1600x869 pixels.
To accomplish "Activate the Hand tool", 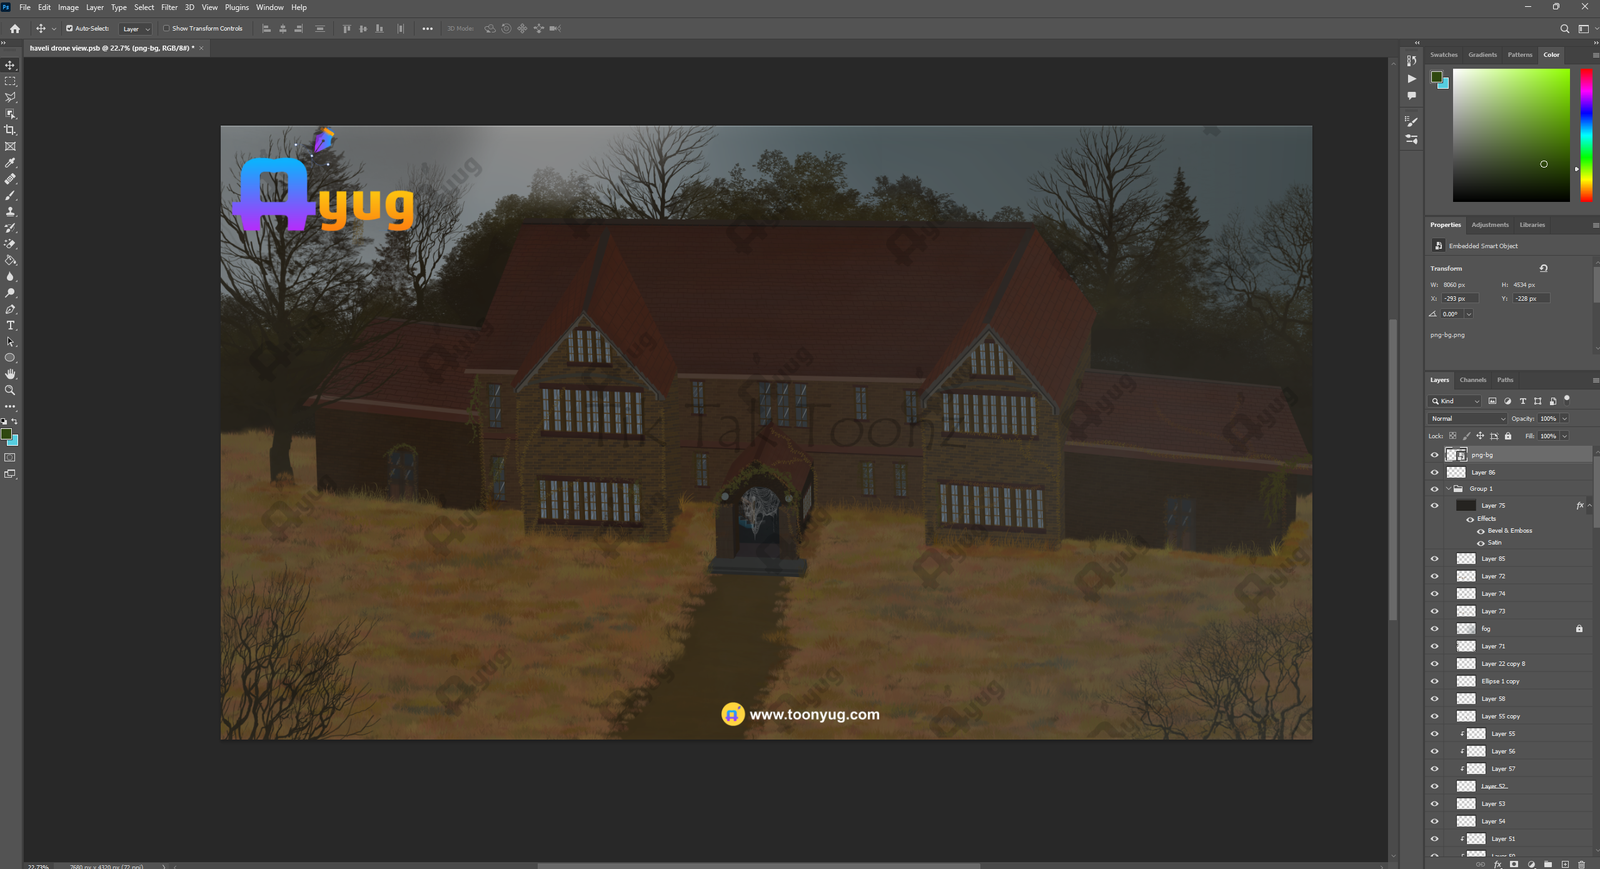I will point(11,374).
